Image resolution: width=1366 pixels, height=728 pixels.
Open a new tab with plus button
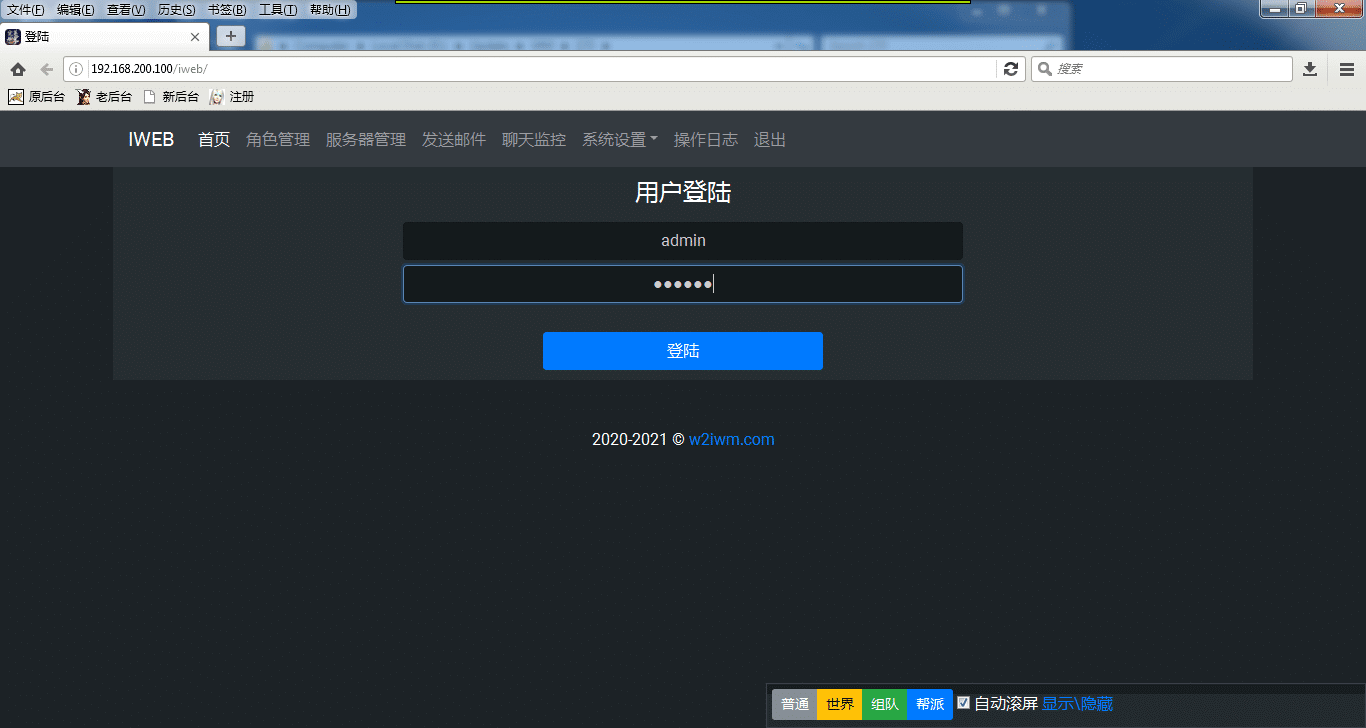pyautogui.click(x=231, y=36)
